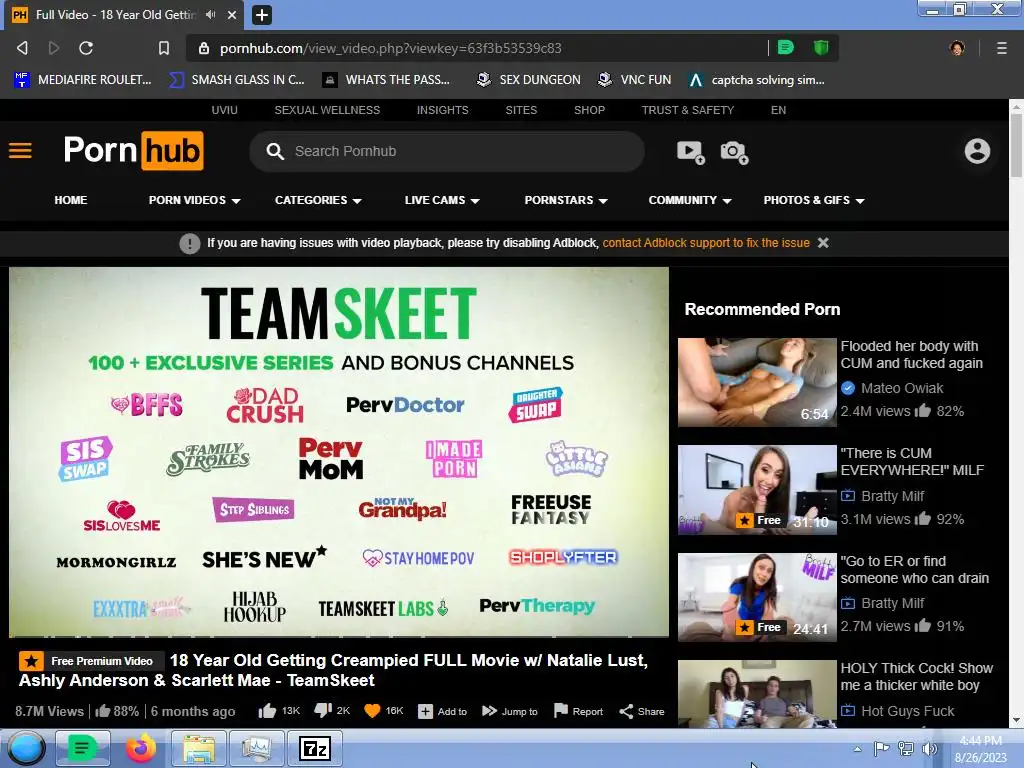Open SEXUAL WELLNESS in the top bar
This screenshot has height=768, width=1024.
tap(327, 110)
